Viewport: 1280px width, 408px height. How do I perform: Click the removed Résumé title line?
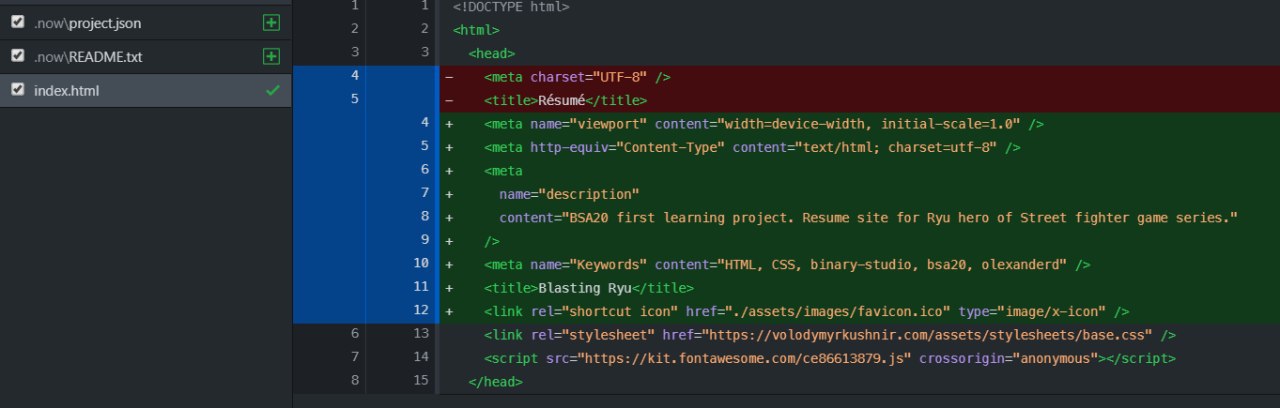860,100
